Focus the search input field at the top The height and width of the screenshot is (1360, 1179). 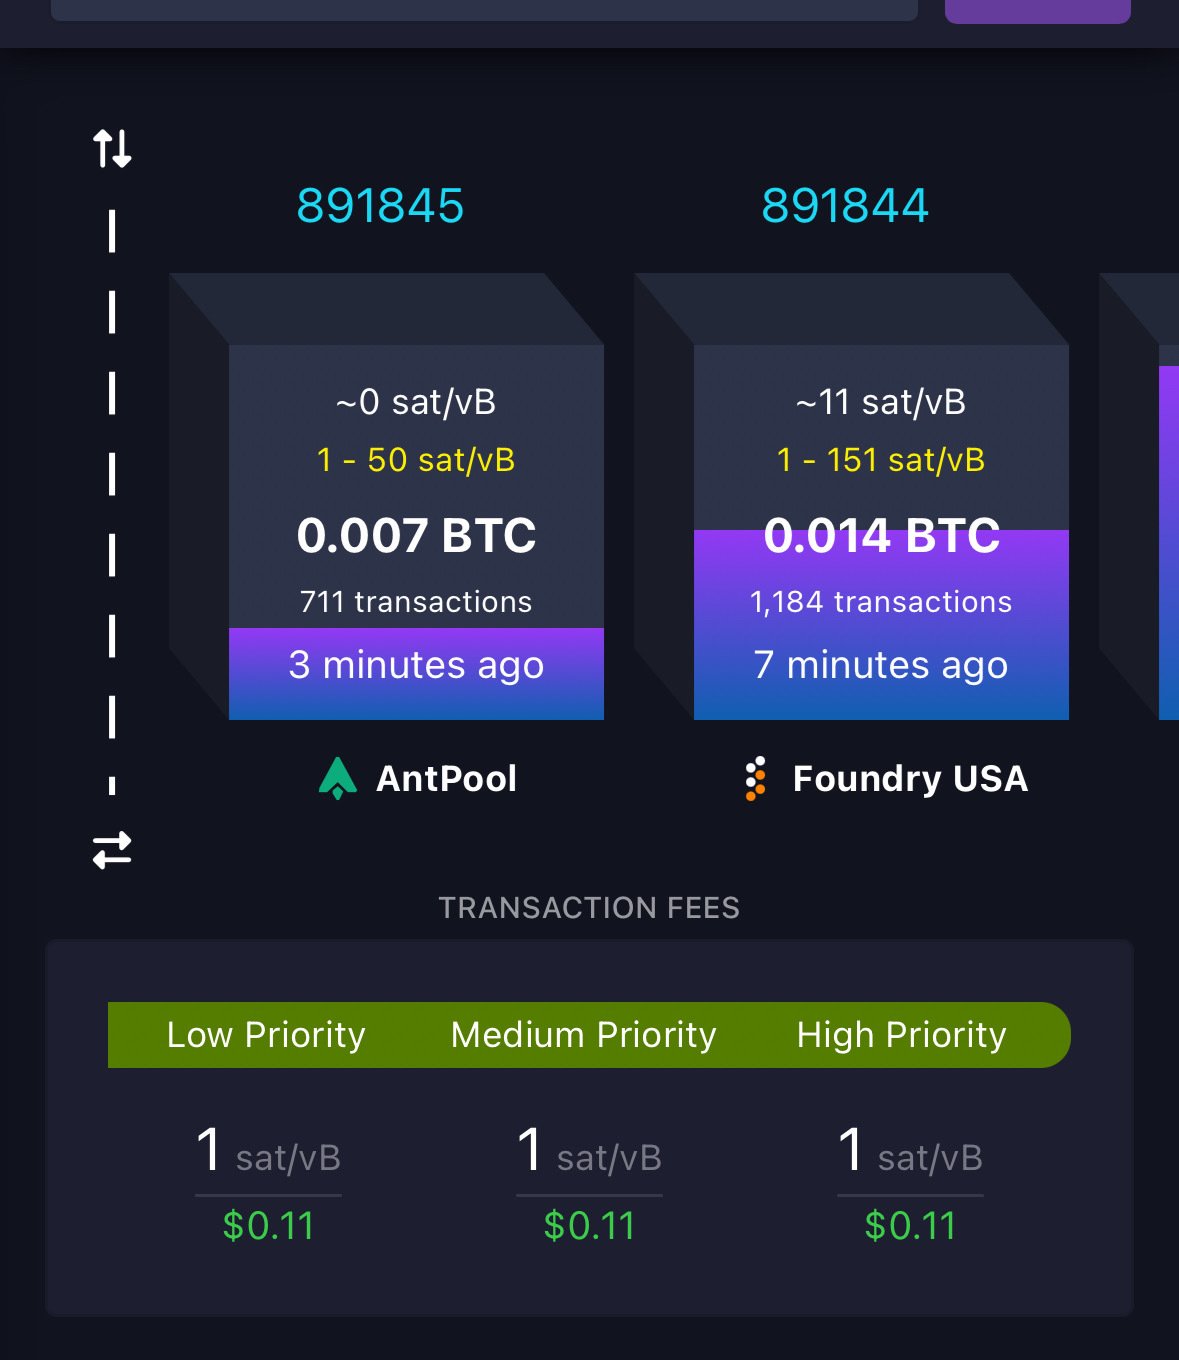(x=484, y=9)
